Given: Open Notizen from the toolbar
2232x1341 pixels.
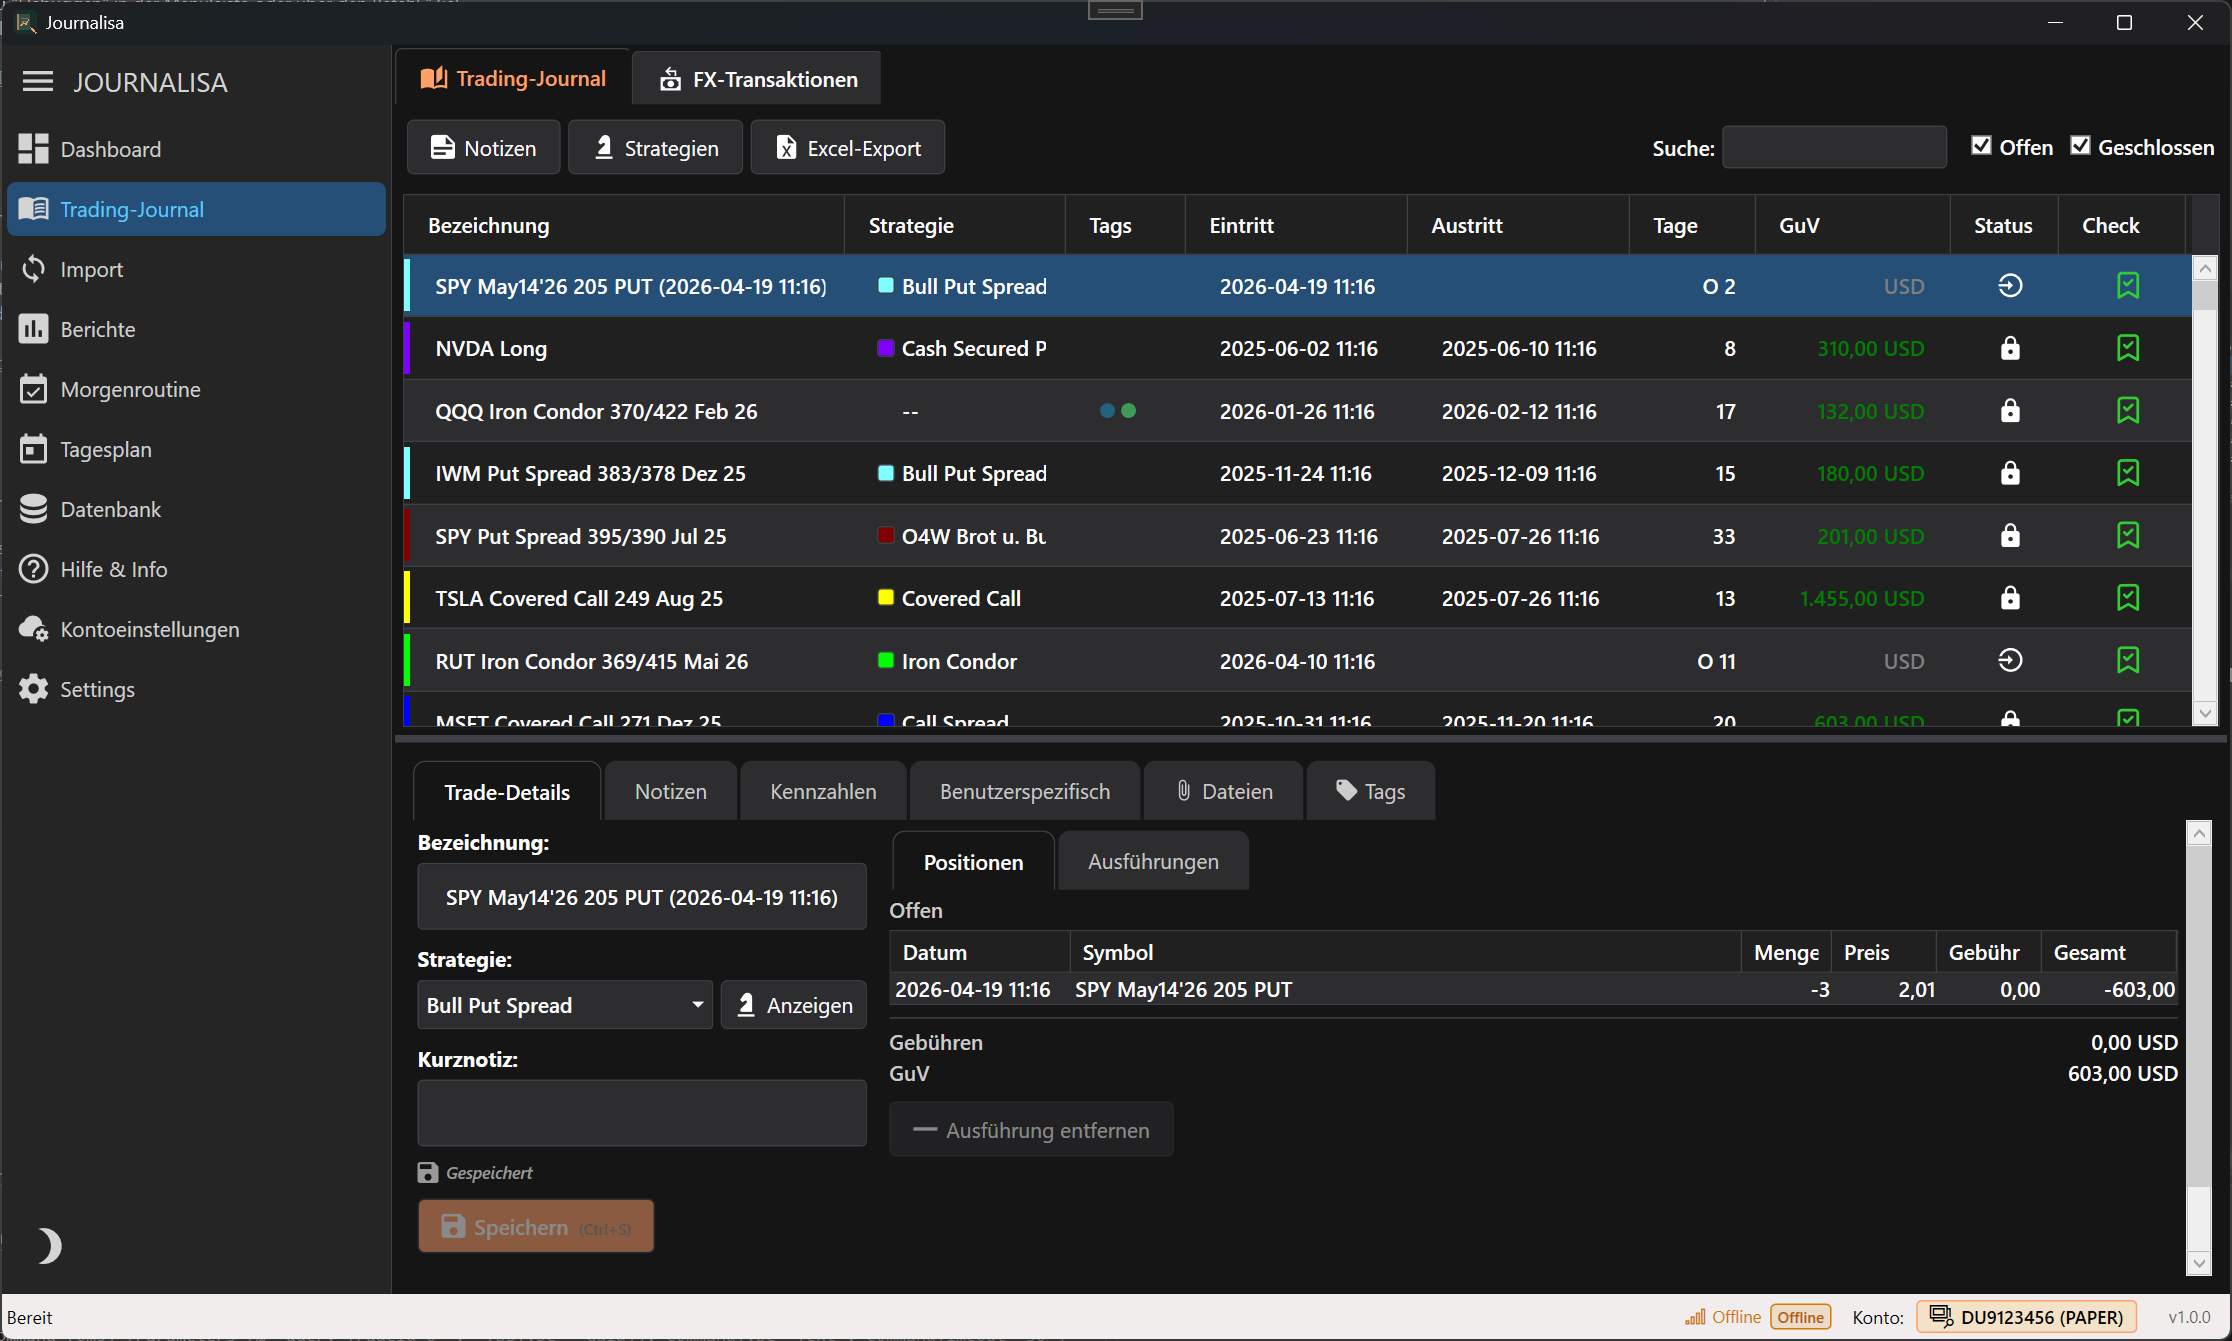Looking at the screenshot, I should pos(483,147).
